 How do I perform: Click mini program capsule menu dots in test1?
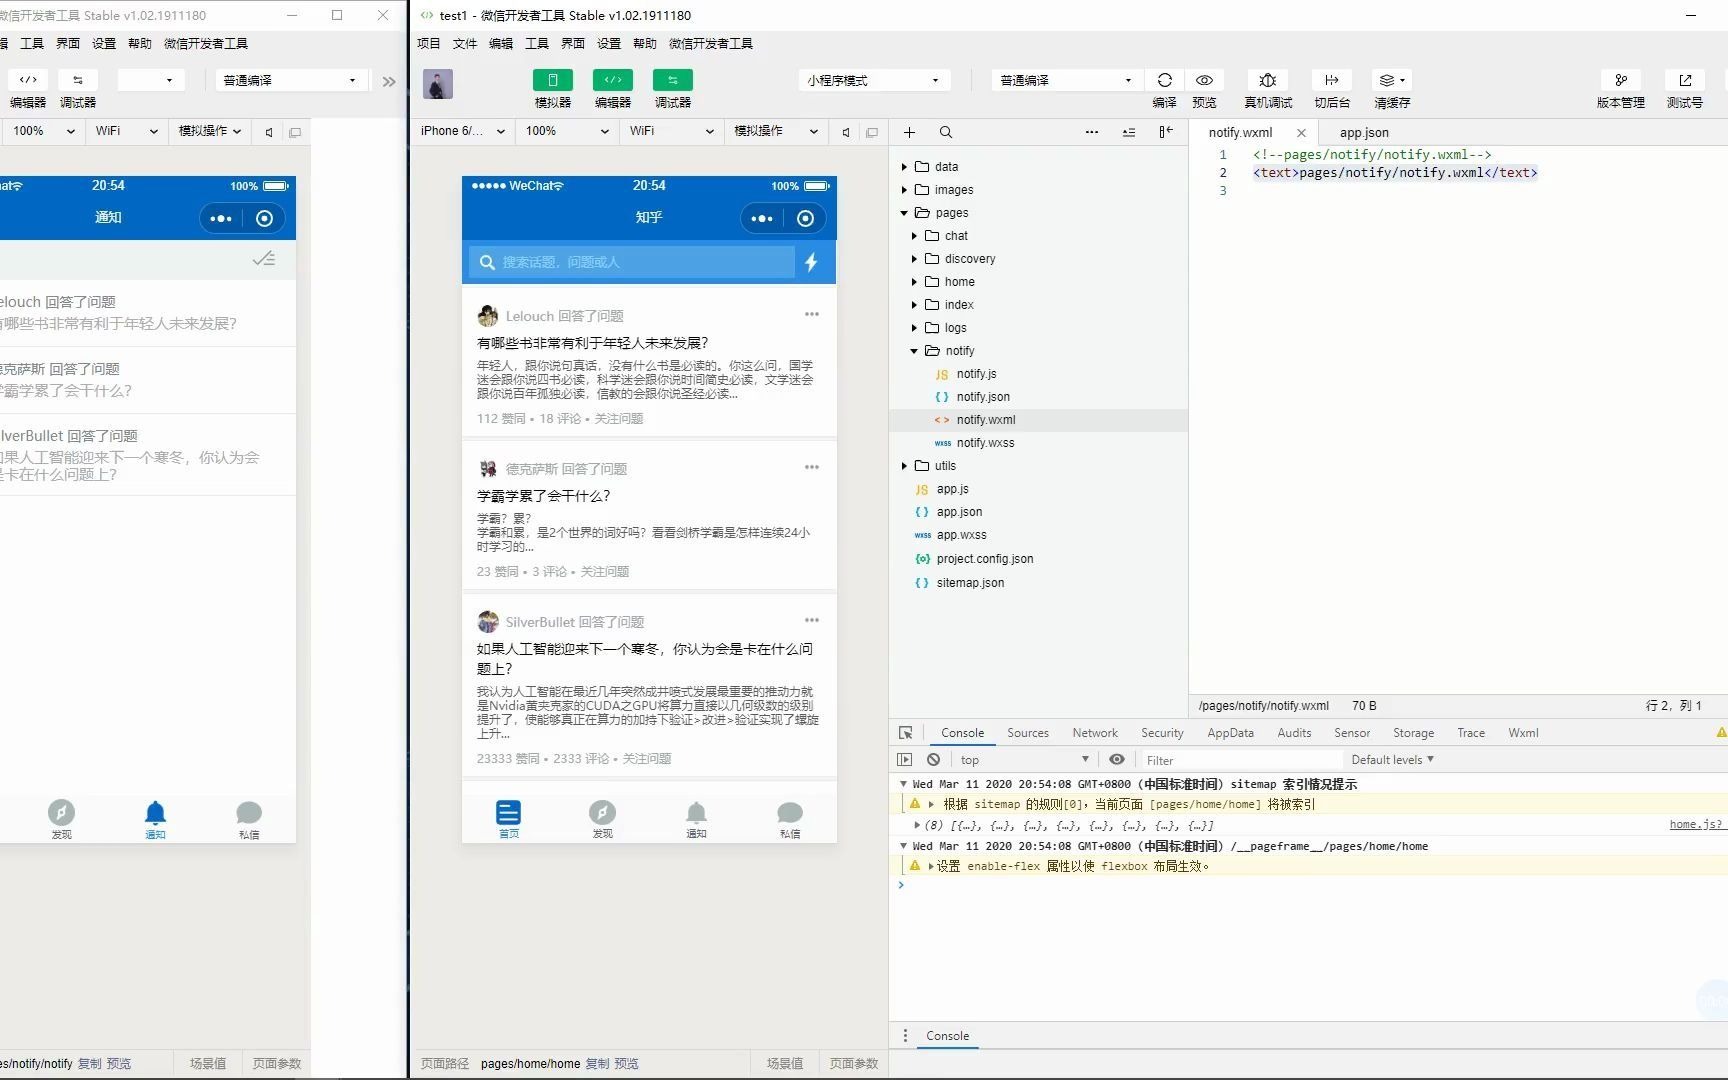762,219
